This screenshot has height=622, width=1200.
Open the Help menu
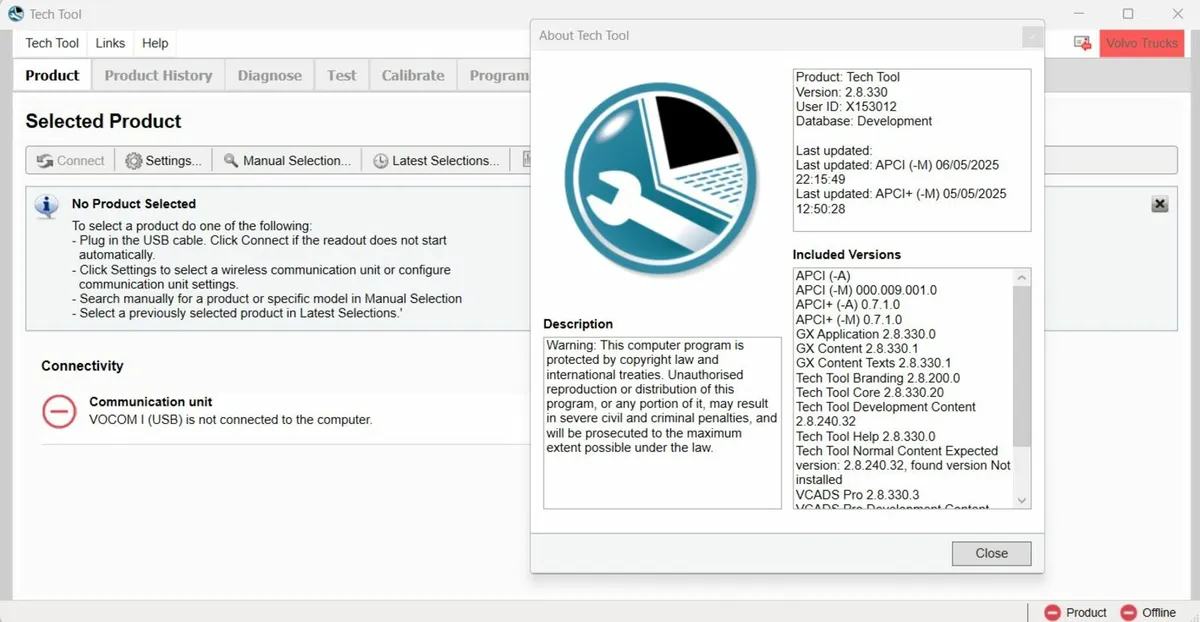(155, 43)
